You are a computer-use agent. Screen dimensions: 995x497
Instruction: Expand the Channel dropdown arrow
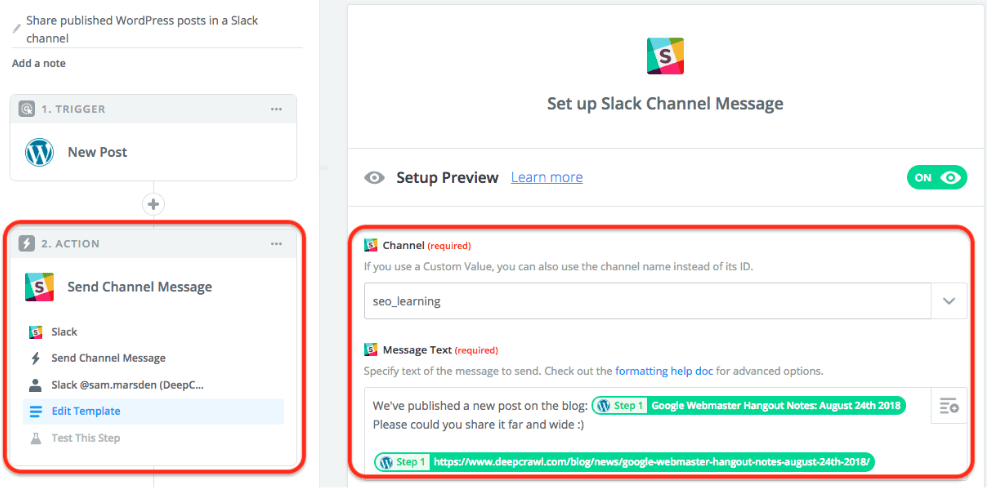point(949,301)
